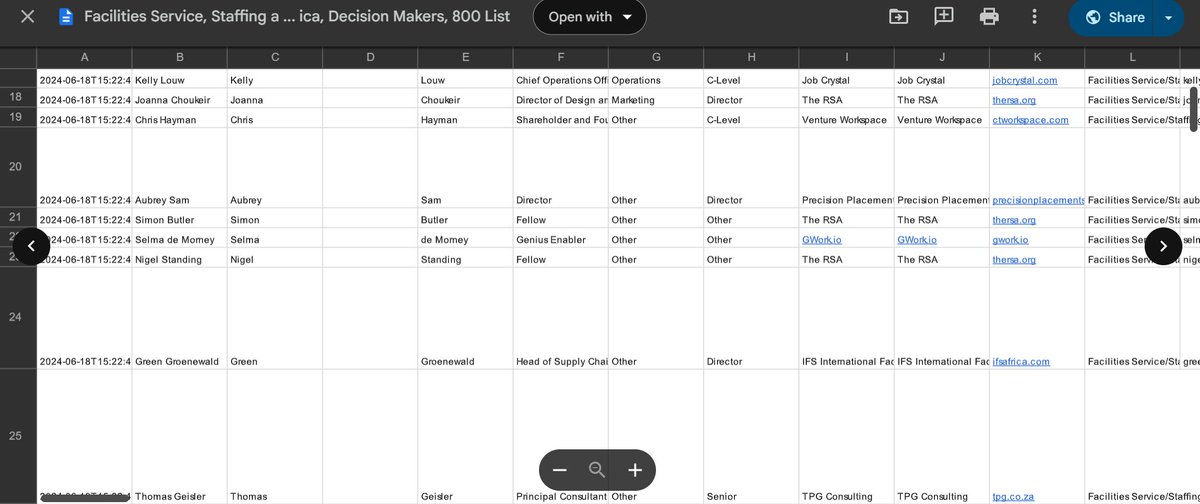This screenshot has width=1200, height=504.
Task: Select row 18 header
Action: 18,98
